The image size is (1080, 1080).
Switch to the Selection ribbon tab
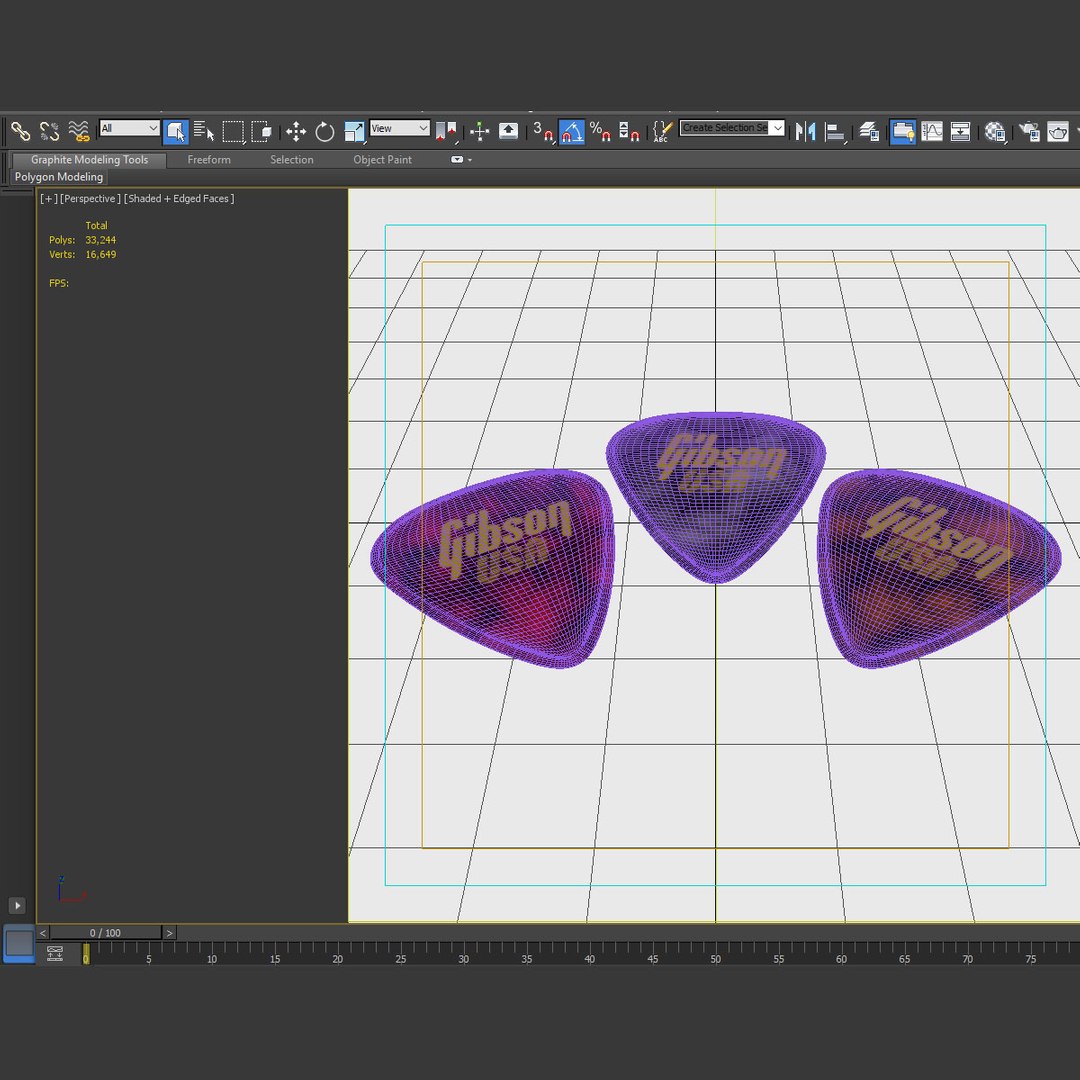tap(291, 160)
